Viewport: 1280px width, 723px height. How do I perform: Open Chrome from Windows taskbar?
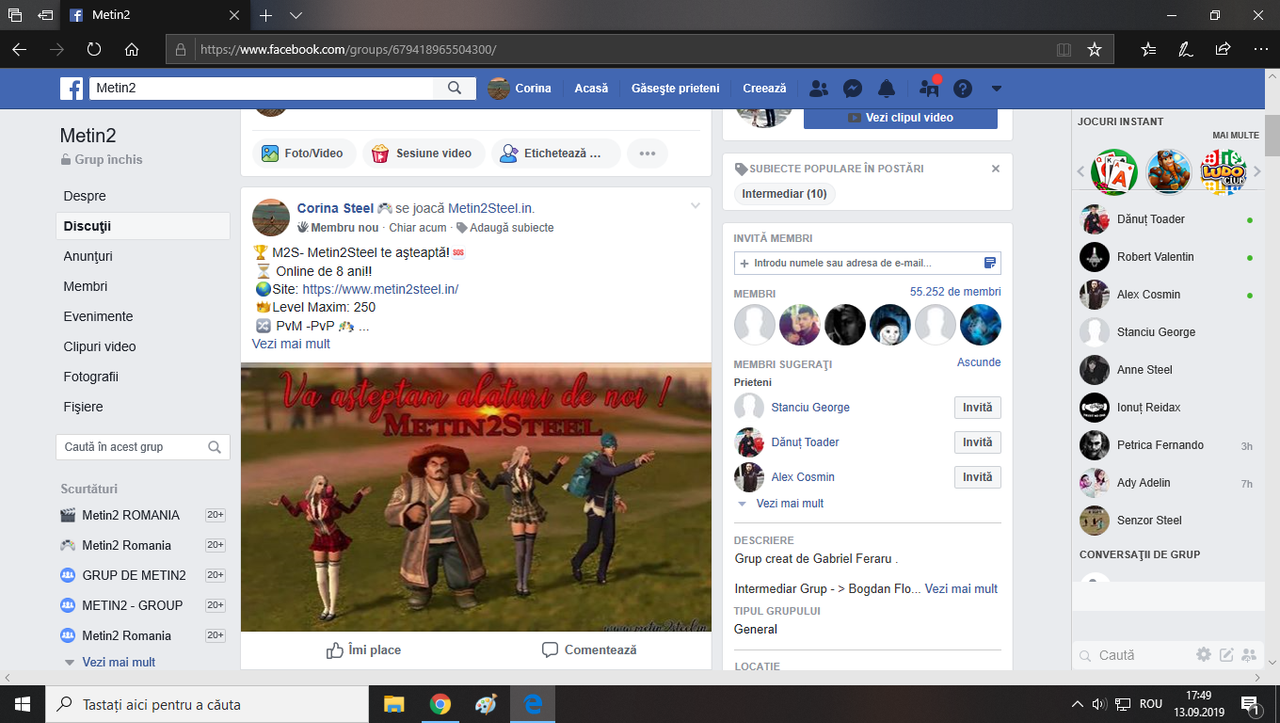(x=440, y=704)
